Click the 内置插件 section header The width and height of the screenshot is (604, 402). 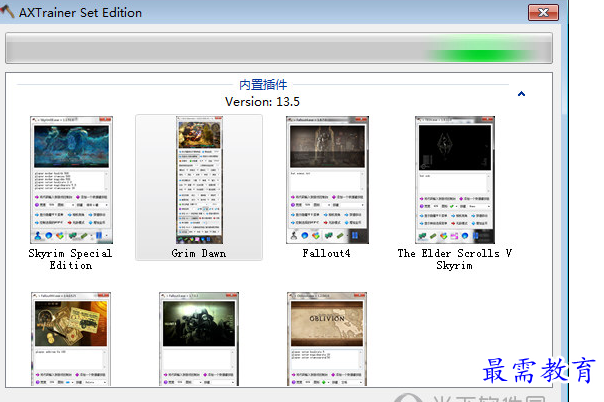263,84
